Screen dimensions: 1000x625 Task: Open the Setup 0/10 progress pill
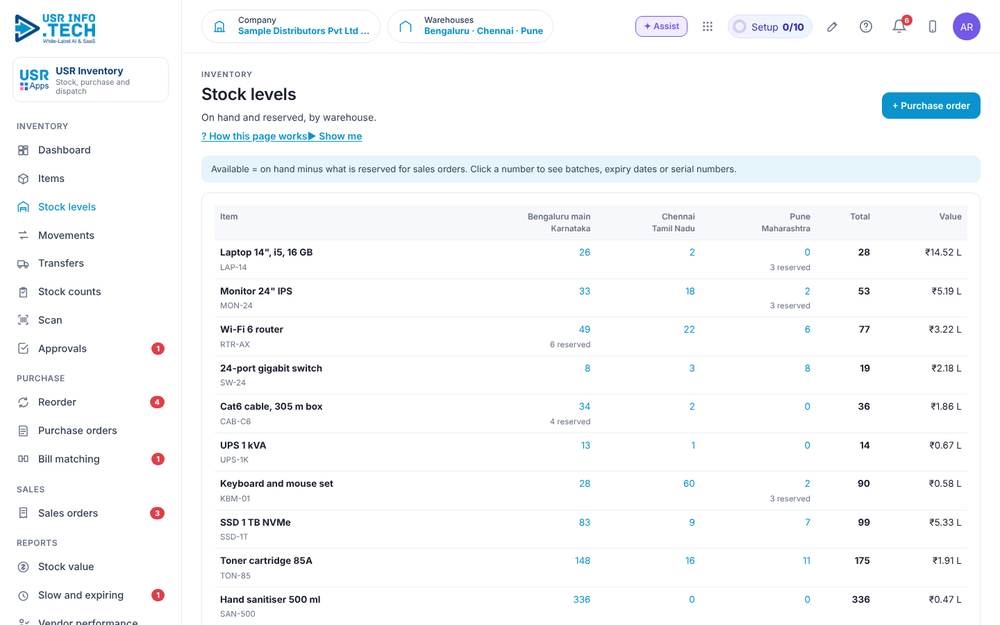point(770,26)
